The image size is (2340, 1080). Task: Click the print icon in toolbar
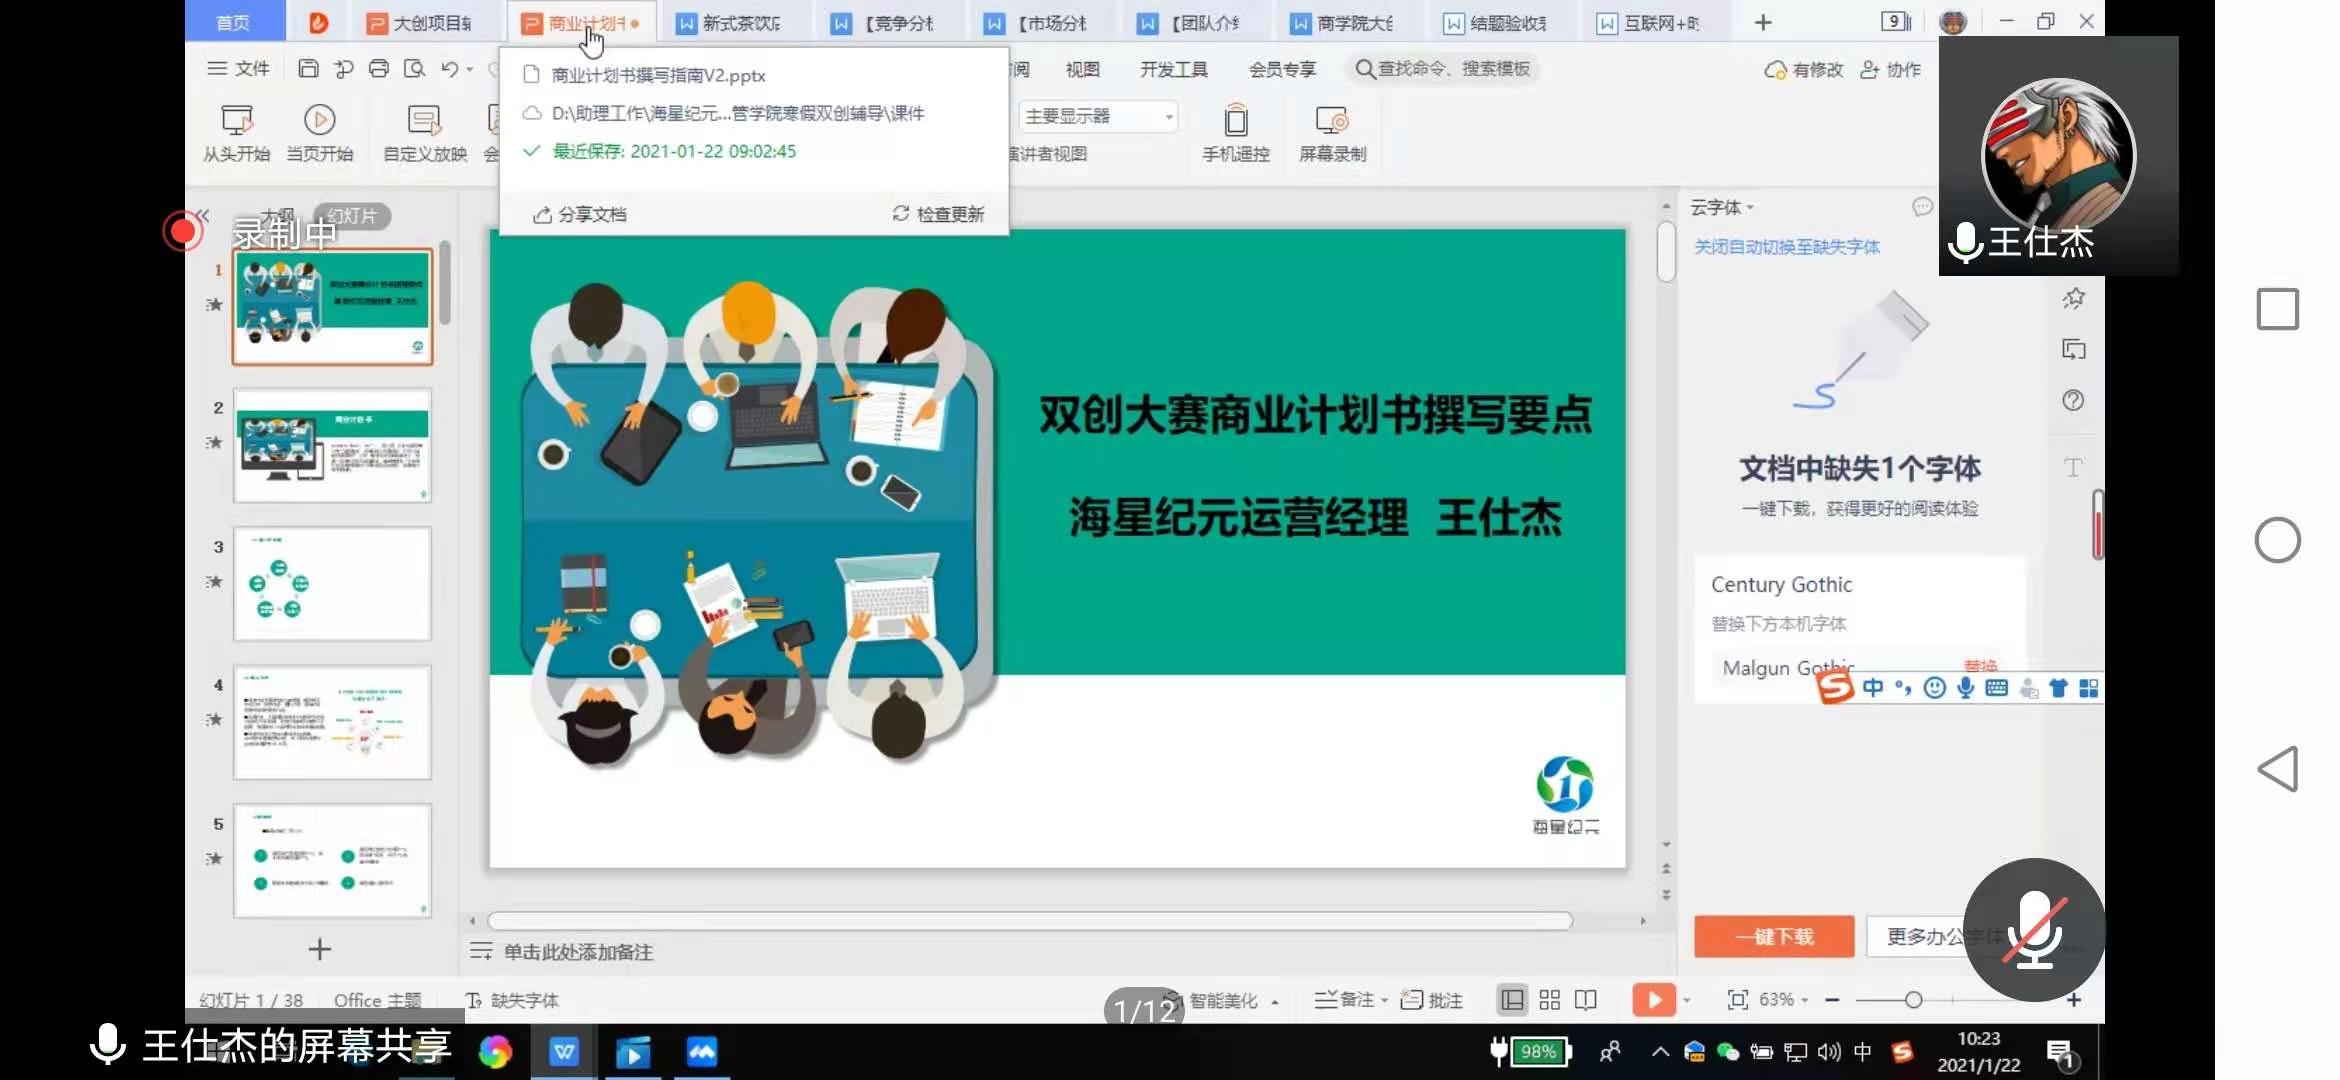pyautogui.click(x=378, y=68)
